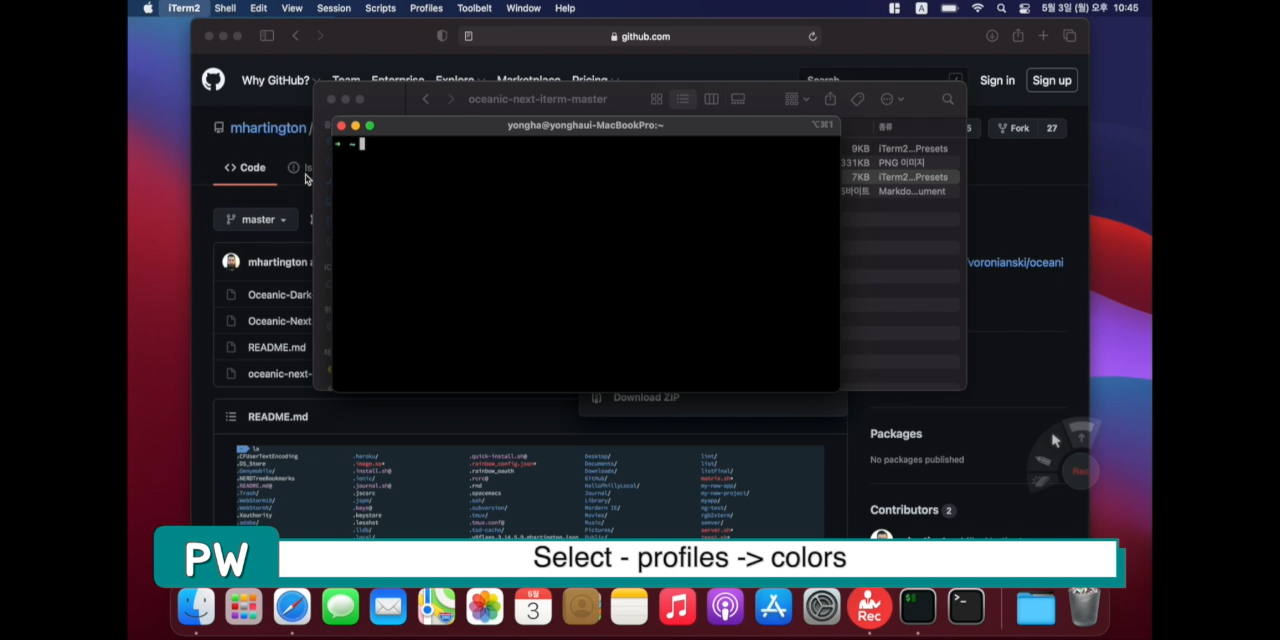Viewport: 1280px width, 640px height.
Task: Open Spotlight search in the menu bar
Action: [1001, 8]
